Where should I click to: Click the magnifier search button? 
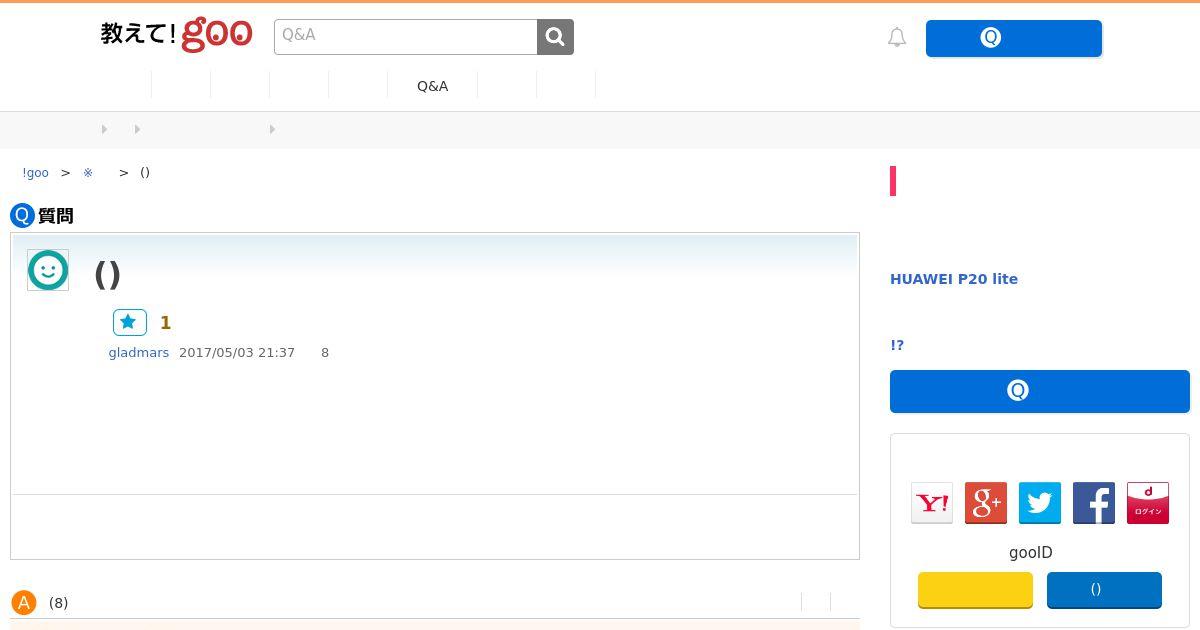(x=555, y=37)
